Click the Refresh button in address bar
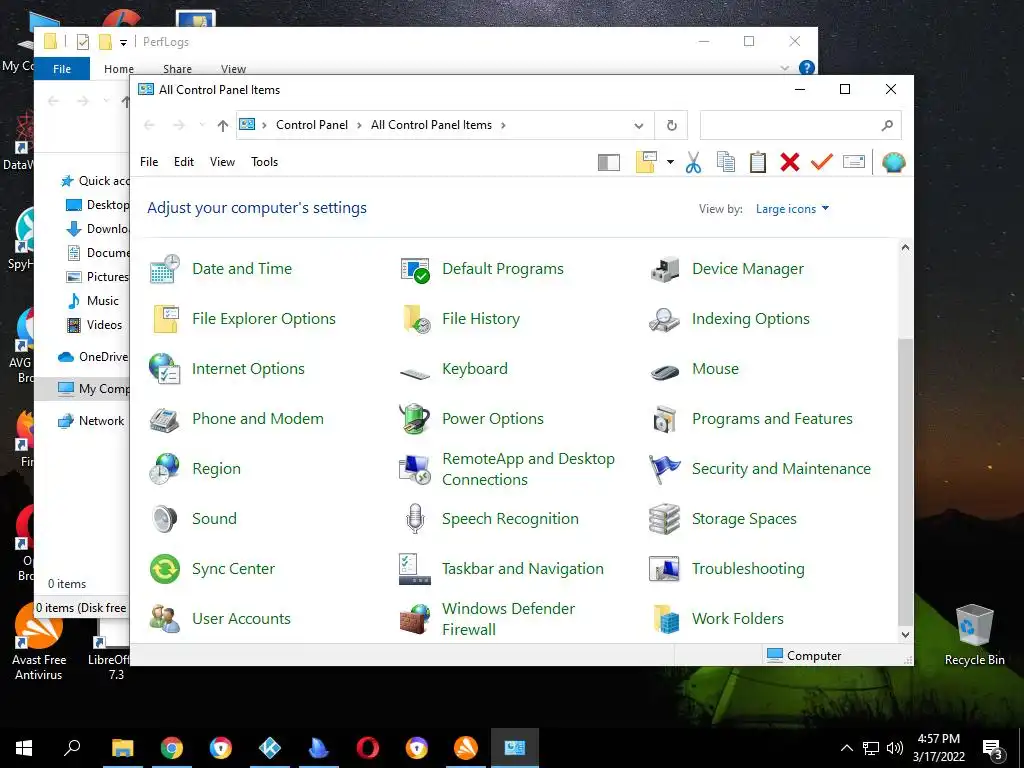Image resolution: width=1024 pixels, height=768 pixels. (671, 125)
